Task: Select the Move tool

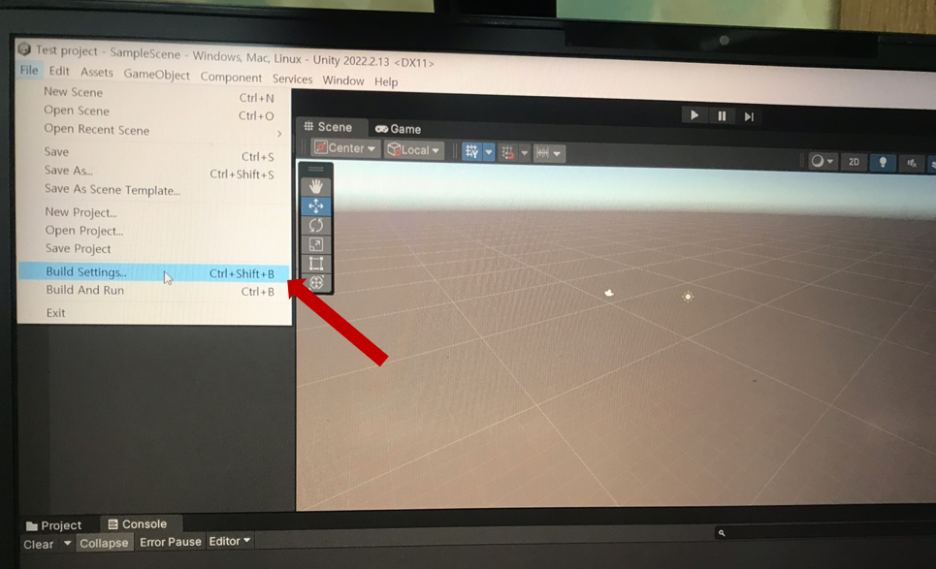Action: [316, 206]
